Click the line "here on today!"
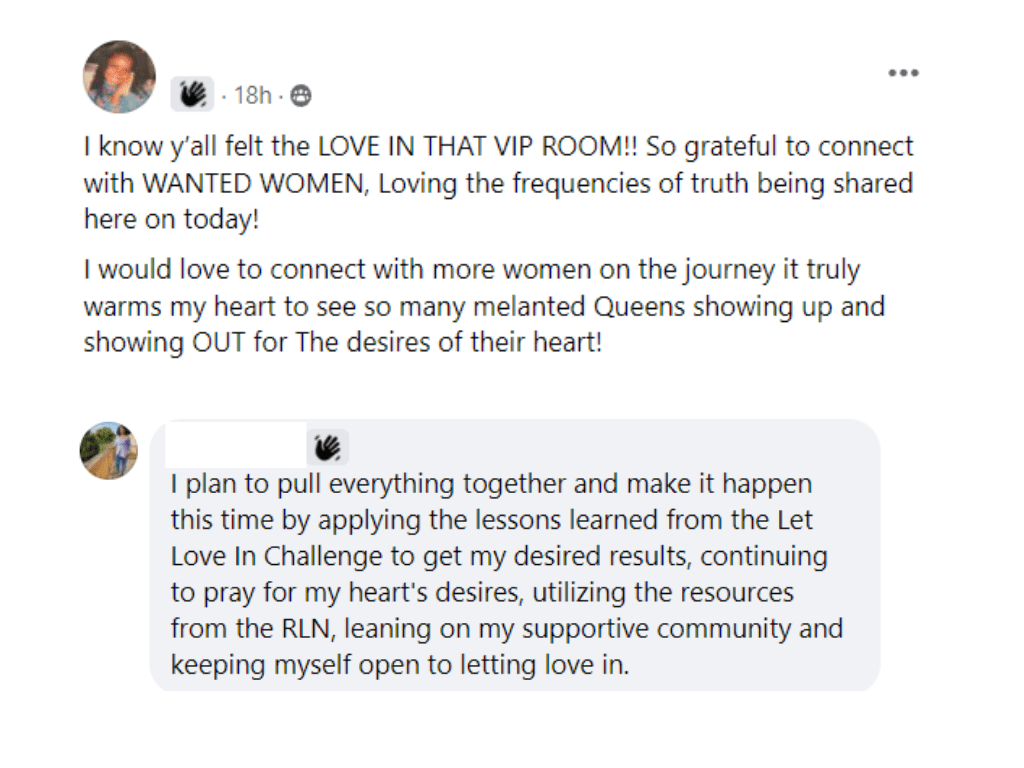 (170, 221)
